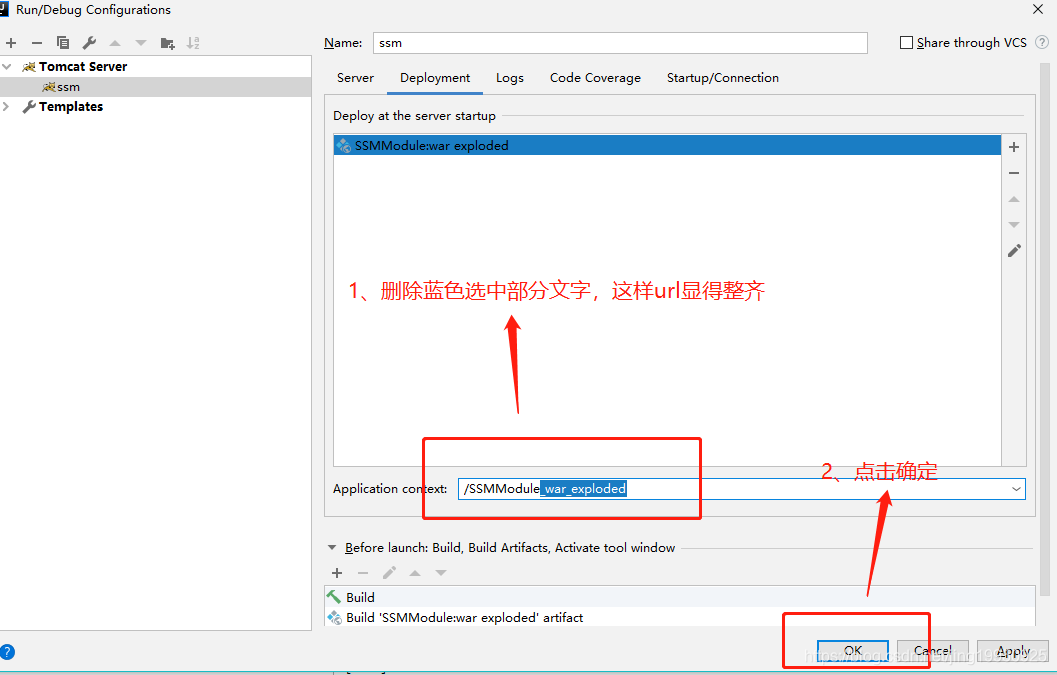Screen dimensions: 1057x675
Task: Click the Apply button
Action: click(x=1013, y=651)
